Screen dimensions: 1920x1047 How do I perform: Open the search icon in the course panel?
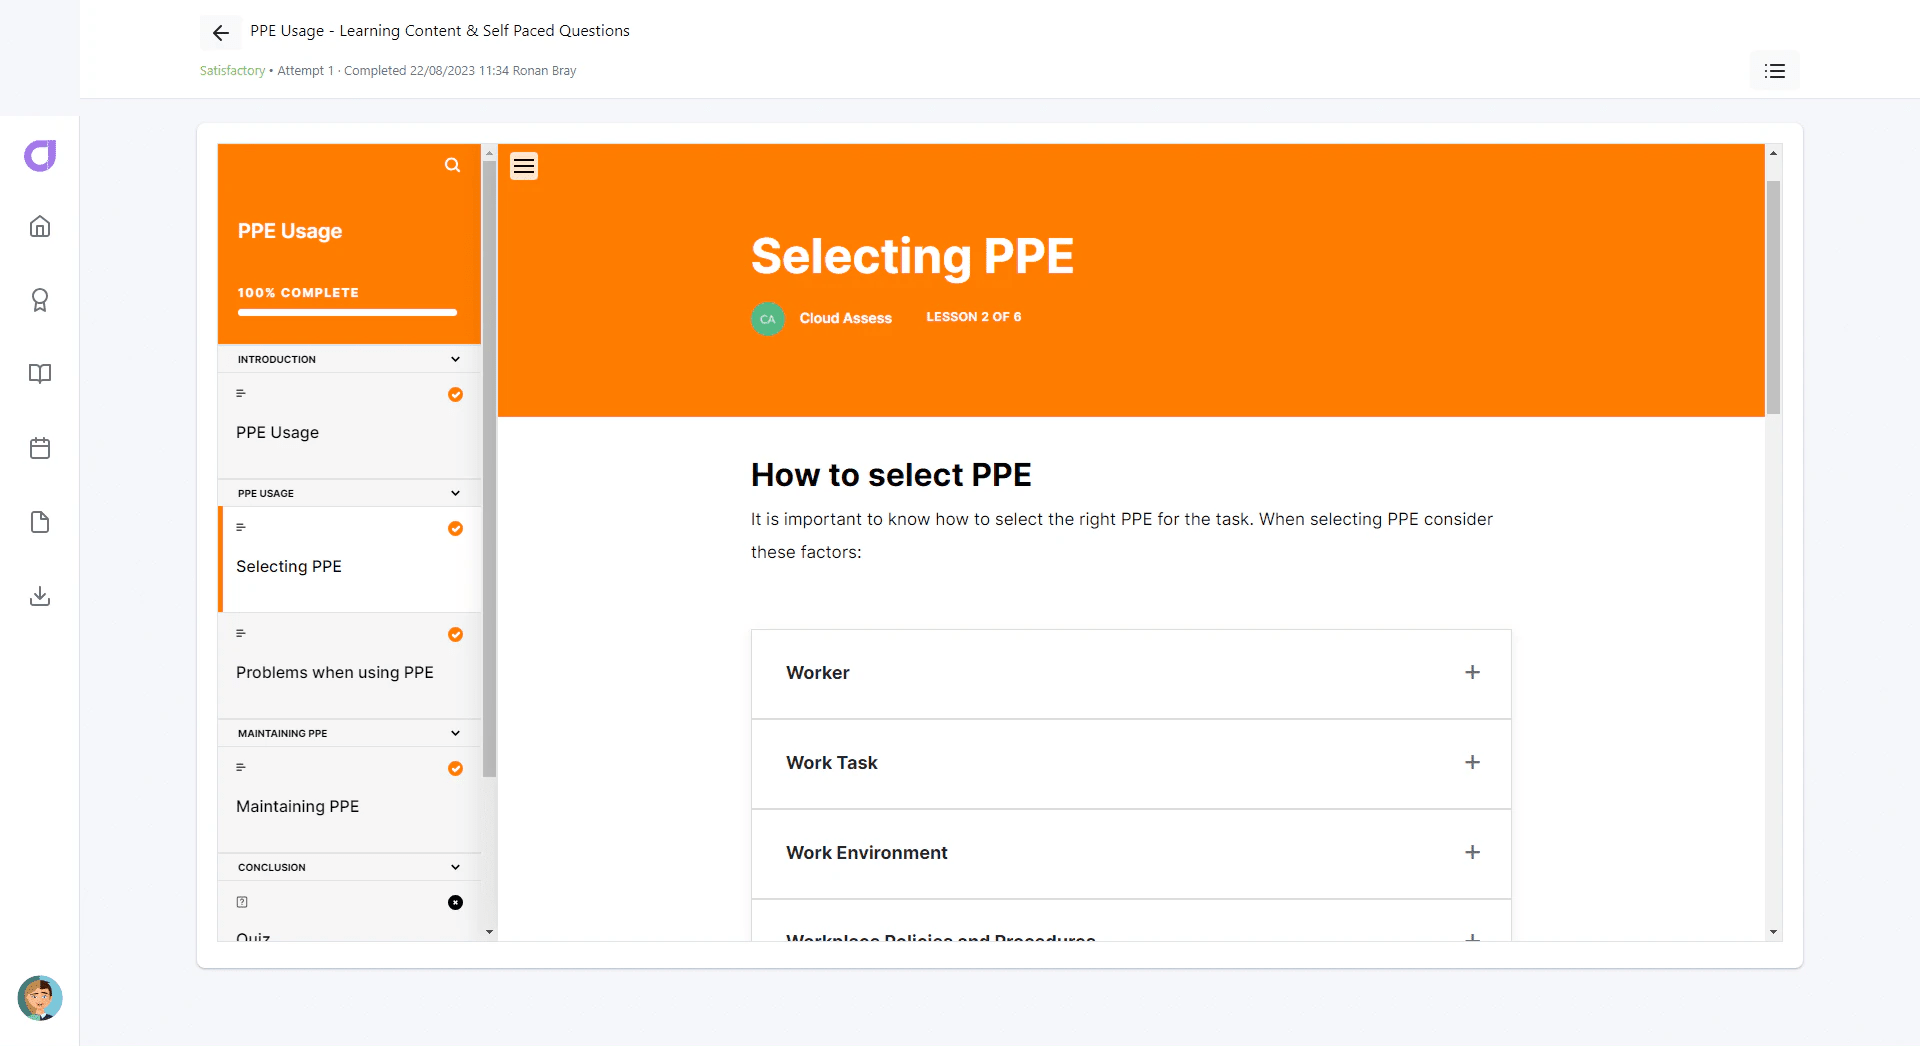[452, 165]
